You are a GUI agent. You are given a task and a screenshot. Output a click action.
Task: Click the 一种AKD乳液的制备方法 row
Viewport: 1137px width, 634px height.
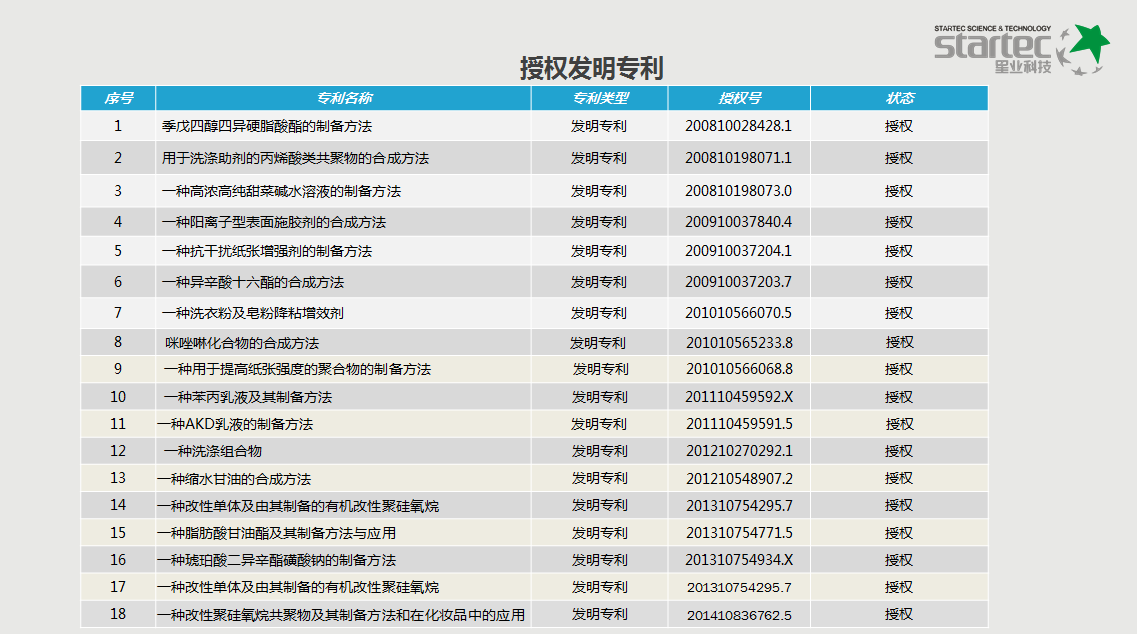tap(235, 424)
